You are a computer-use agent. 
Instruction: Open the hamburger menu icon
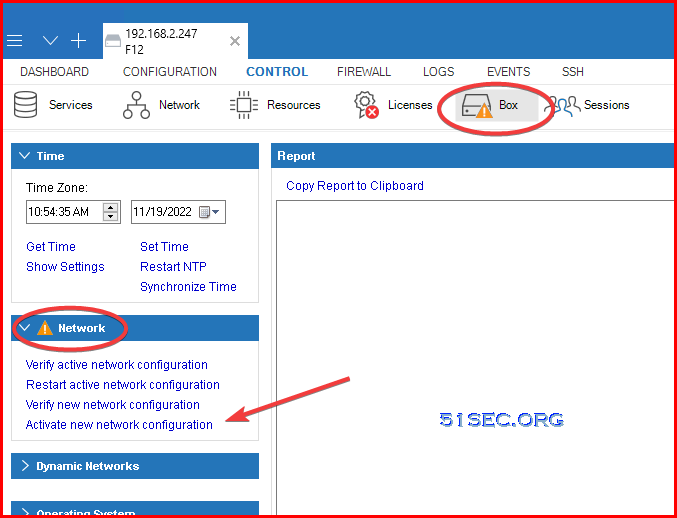coord(15,41)
